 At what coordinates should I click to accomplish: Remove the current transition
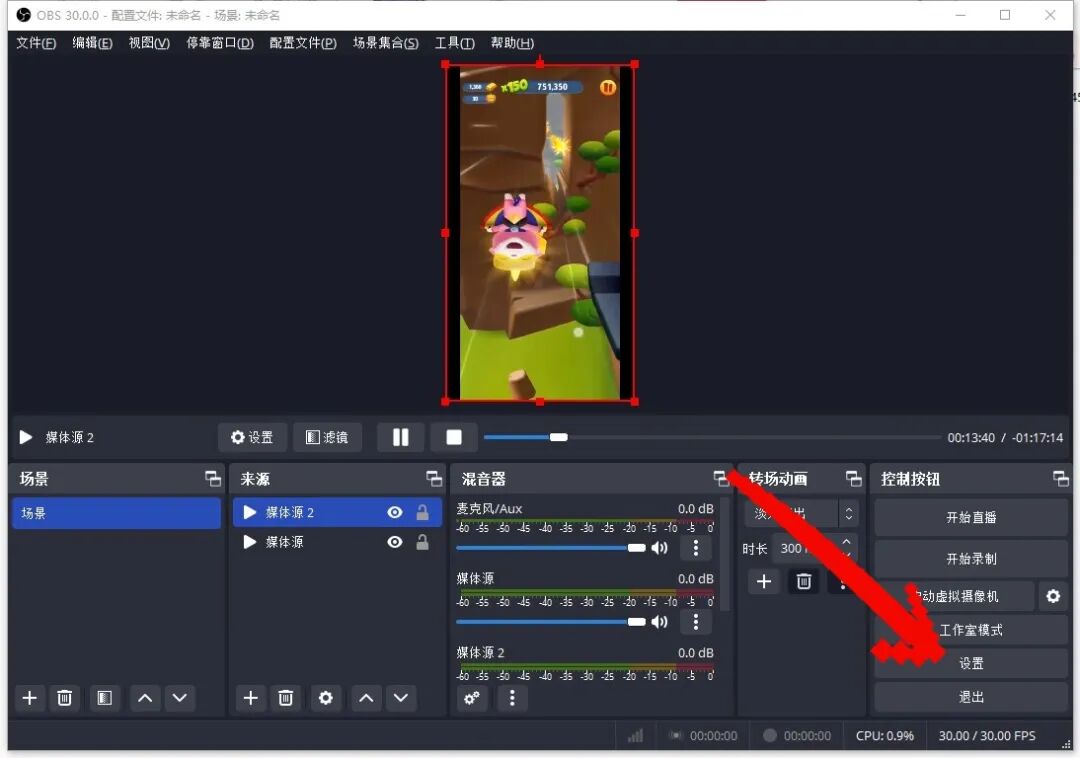pyautogui.click(x=803, y=582)
